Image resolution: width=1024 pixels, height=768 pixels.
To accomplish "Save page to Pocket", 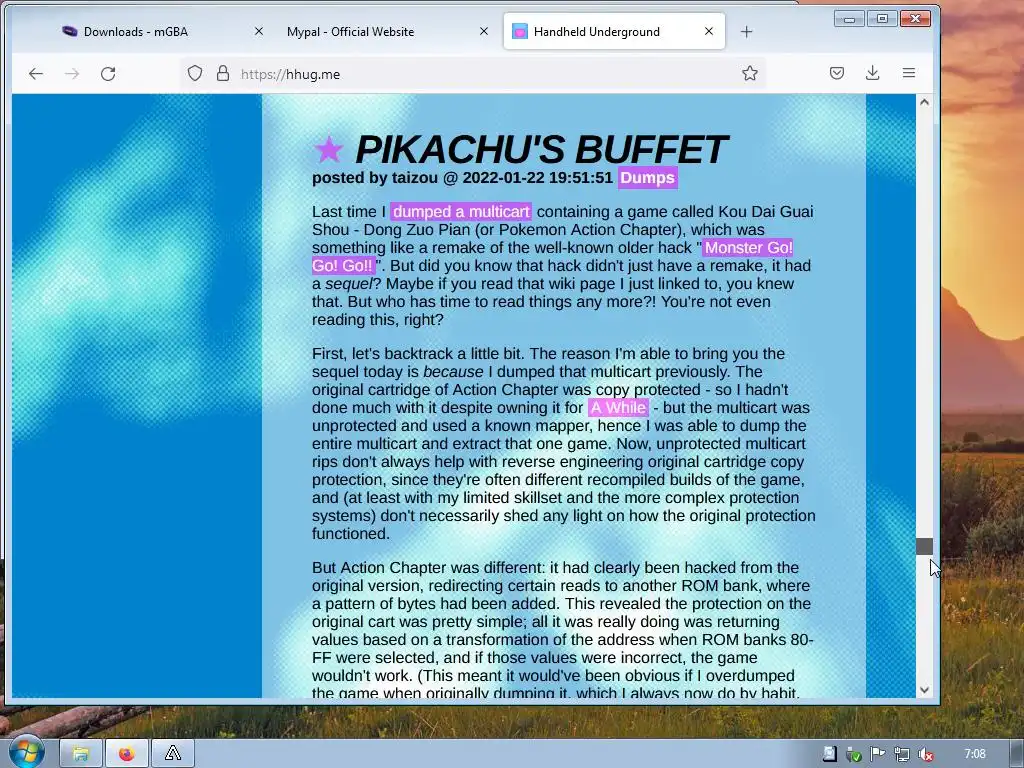I will pos(837,73).
